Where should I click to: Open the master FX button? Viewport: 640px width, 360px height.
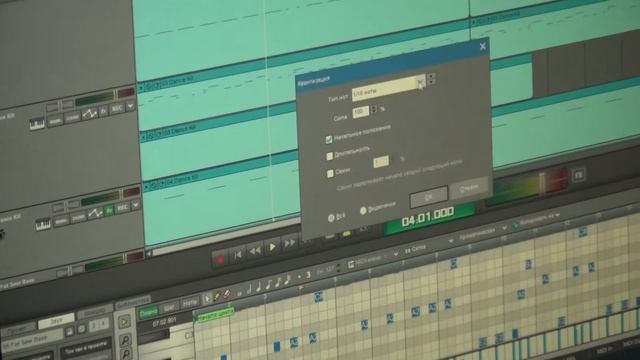[x=578, y=175]
